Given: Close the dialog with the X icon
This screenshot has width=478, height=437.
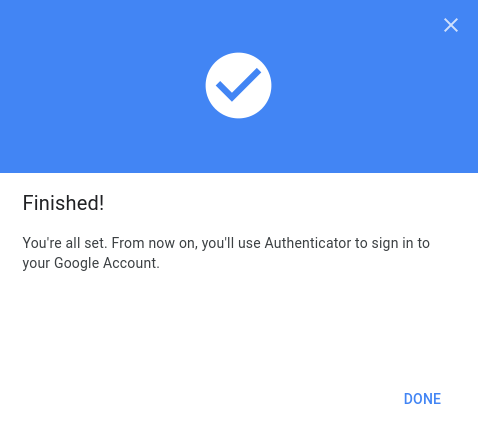Looking at the screenshot, I should click(x=451, y=25).
